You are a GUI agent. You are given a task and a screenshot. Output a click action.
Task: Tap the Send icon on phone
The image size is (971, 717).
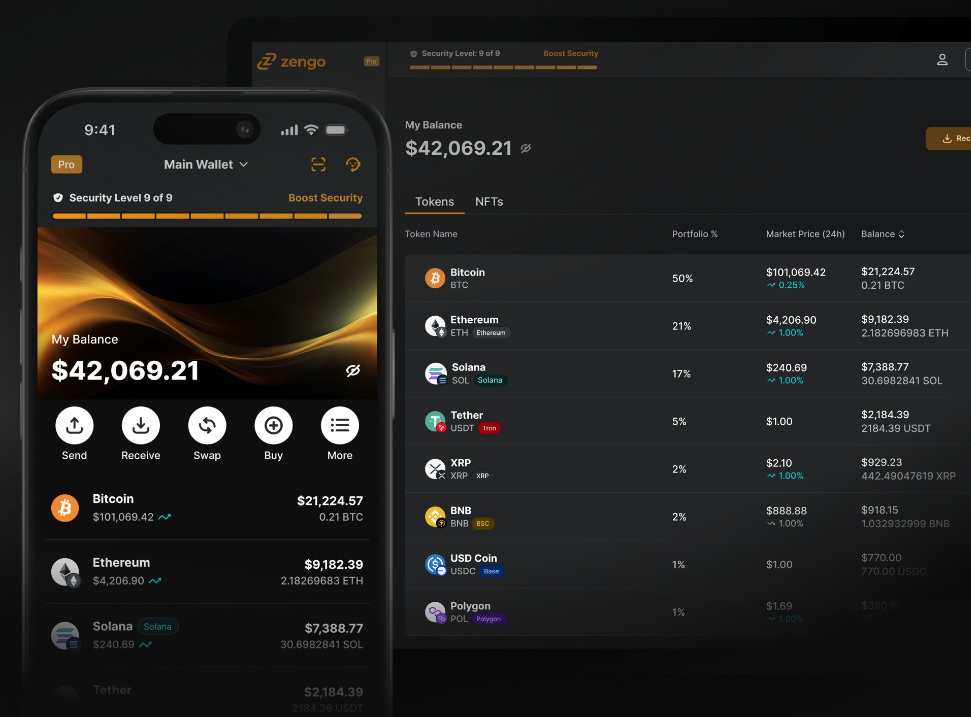pos(74,425)
